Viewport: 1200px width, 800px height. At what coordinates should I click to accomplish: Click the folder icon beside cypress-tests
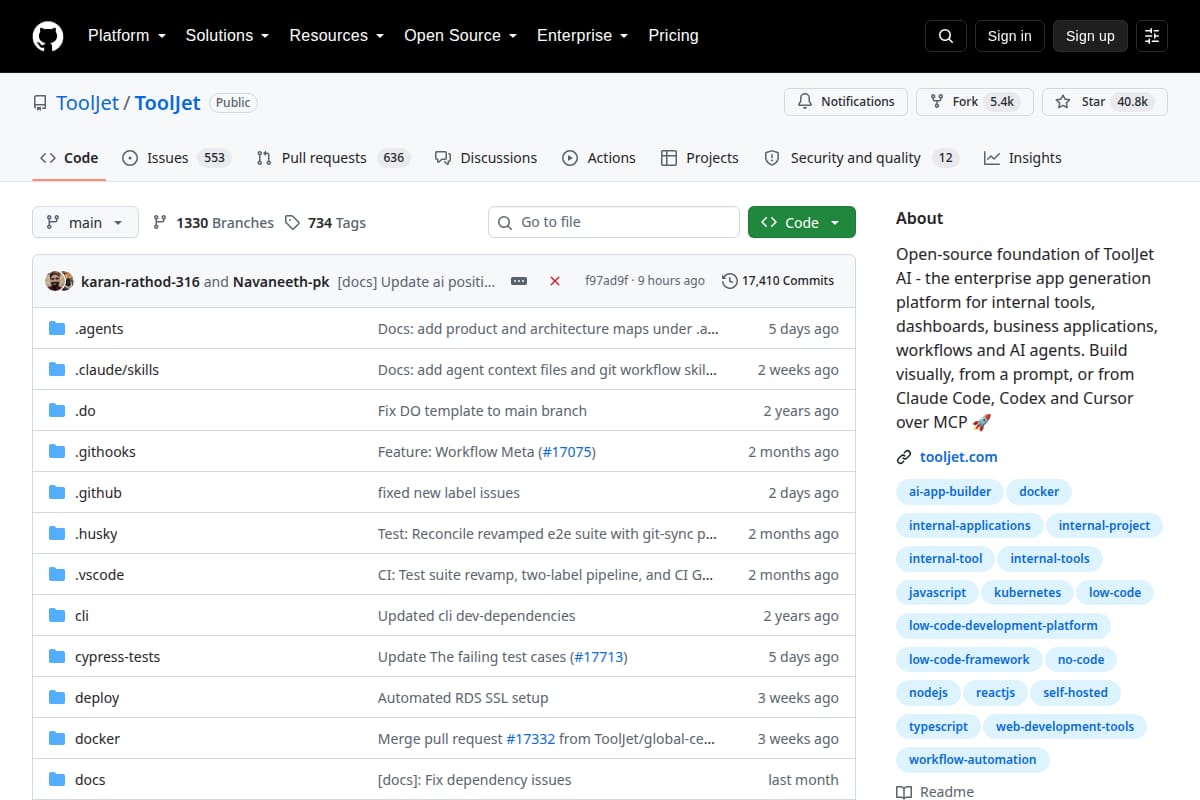tap(57, 657)
